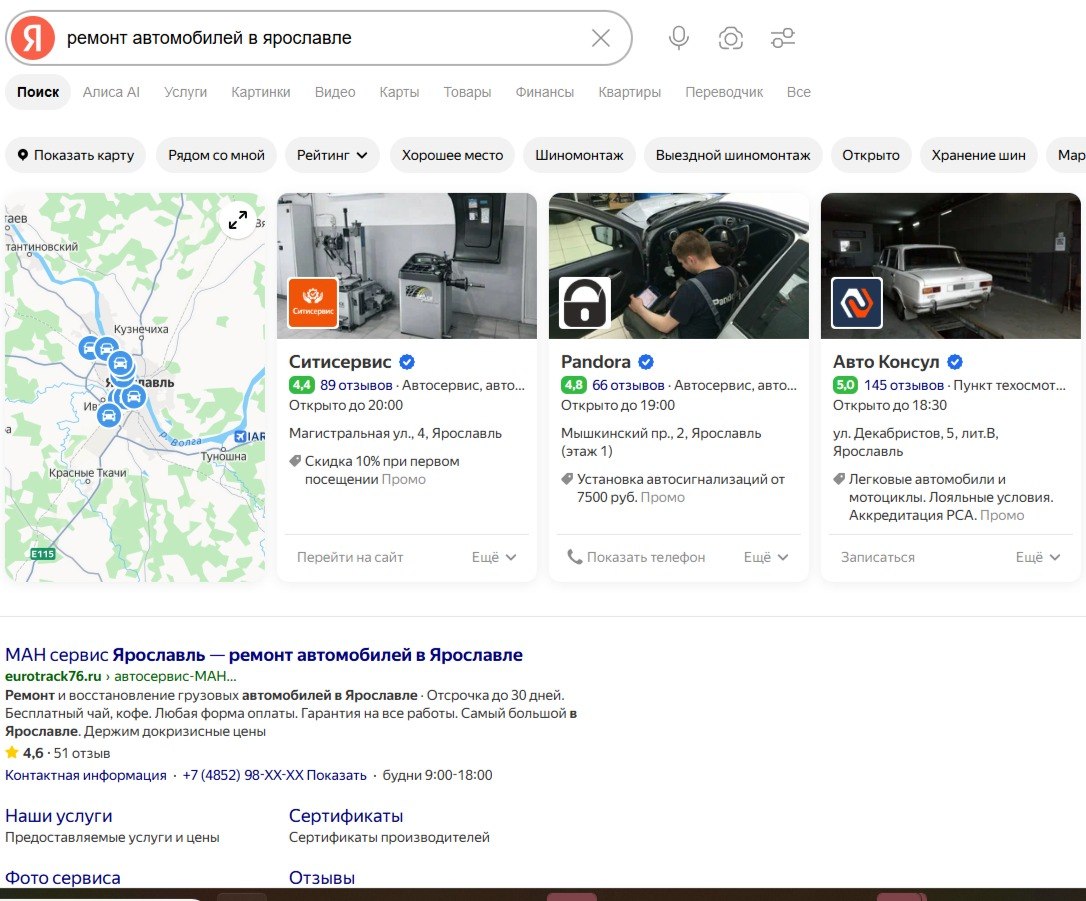Go to the Карты tab

pos(399,92)
